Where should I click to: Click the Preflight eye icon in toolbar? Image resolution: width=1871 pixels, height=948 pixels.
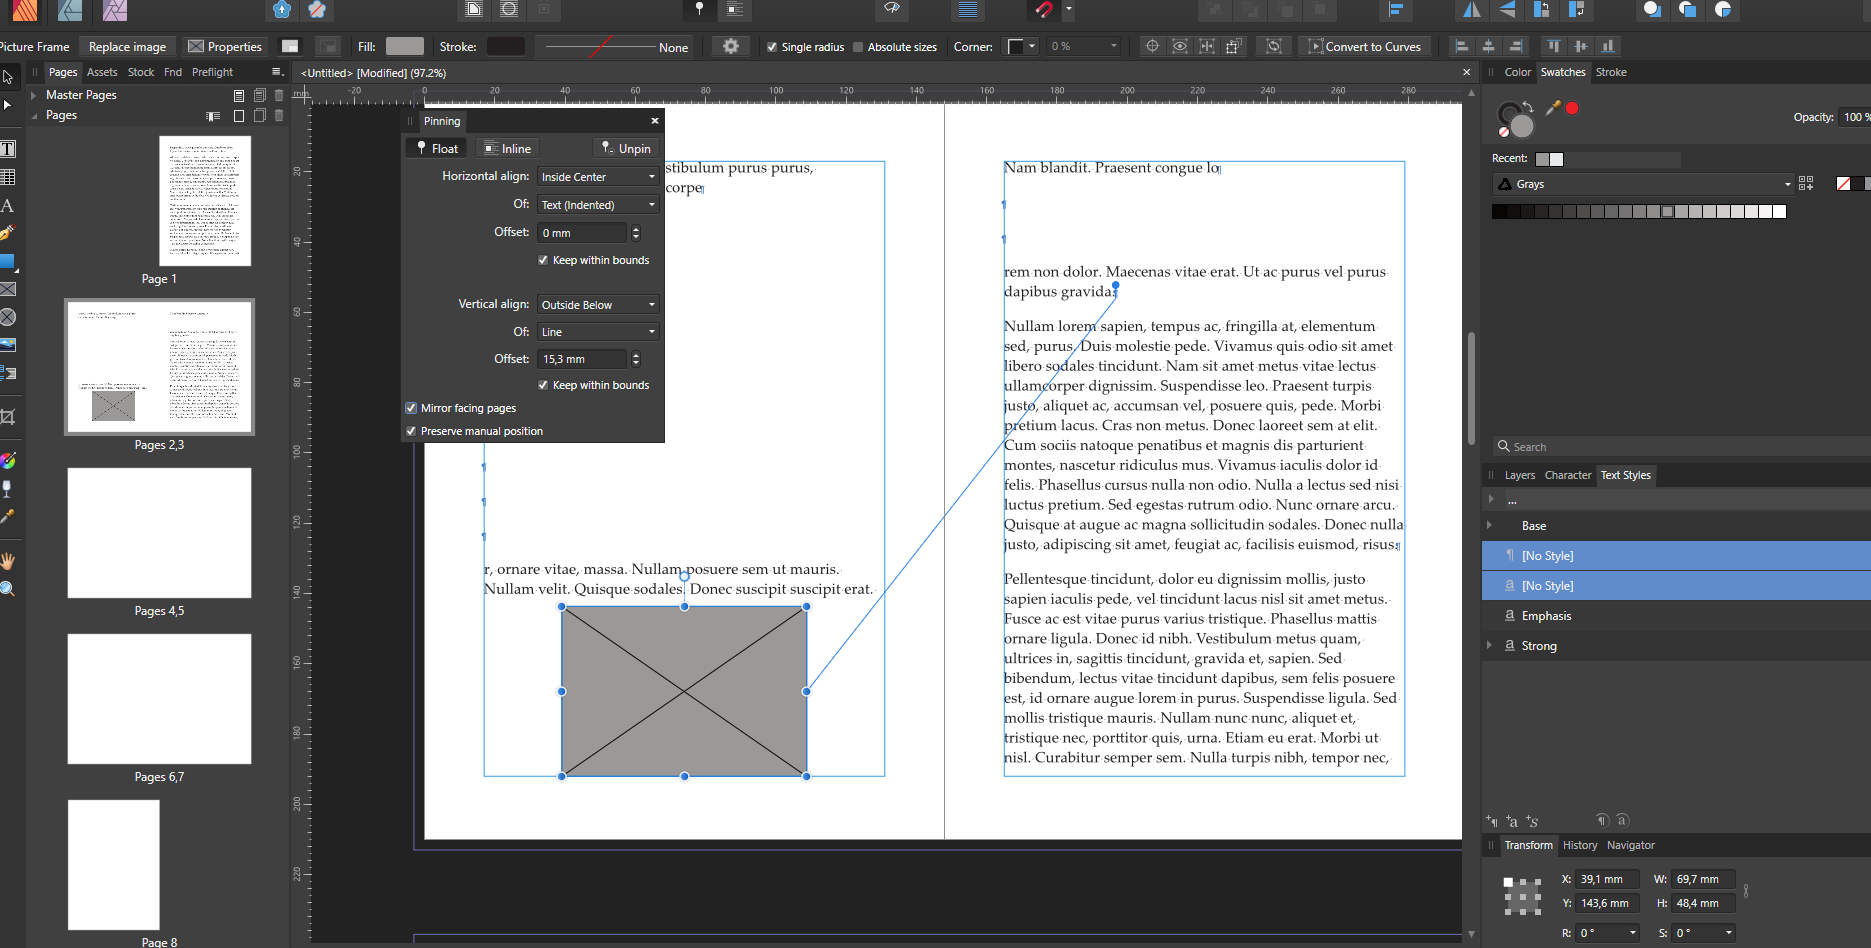(x=891, y=9)
